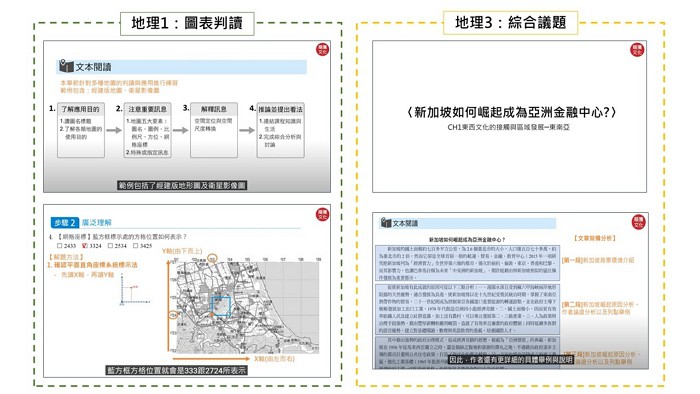This screenshot has height=394, width=700.
Task: Tick the 3425 checkbox
Action: pyautogui.click(x=136, y=245)
